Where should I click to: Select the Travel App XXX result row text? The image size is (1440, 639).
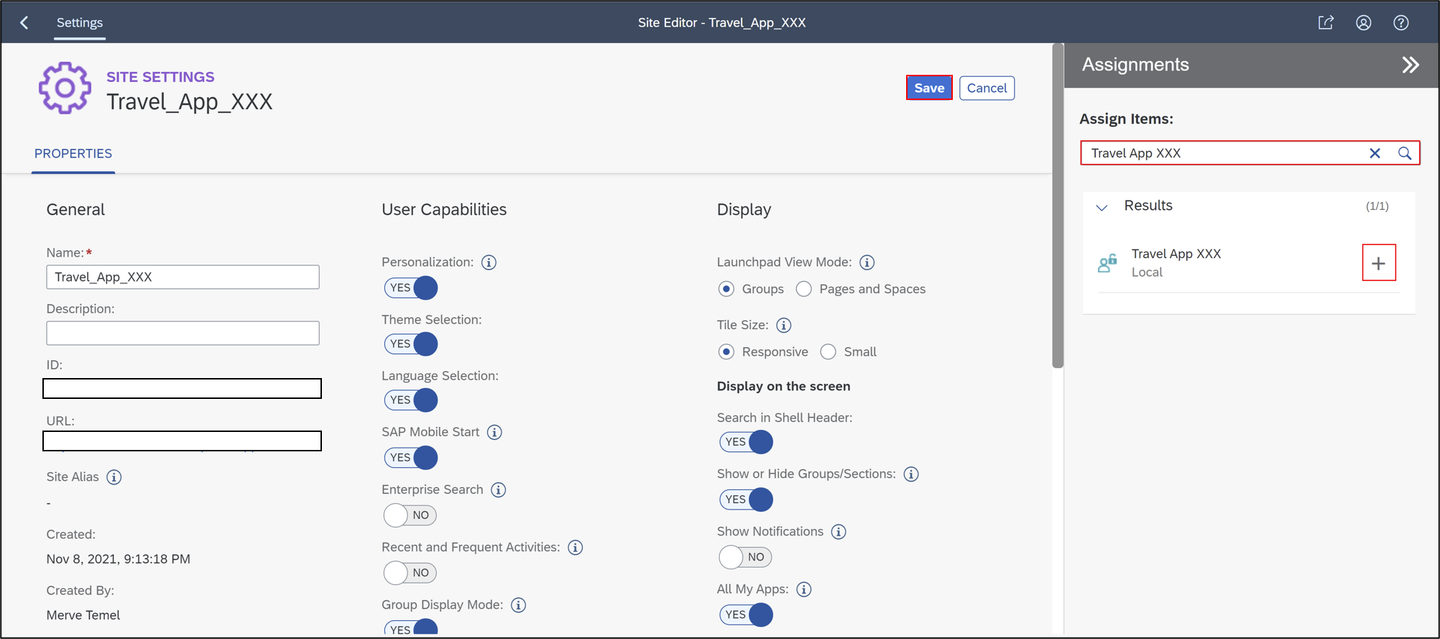tap(1176, 254)
